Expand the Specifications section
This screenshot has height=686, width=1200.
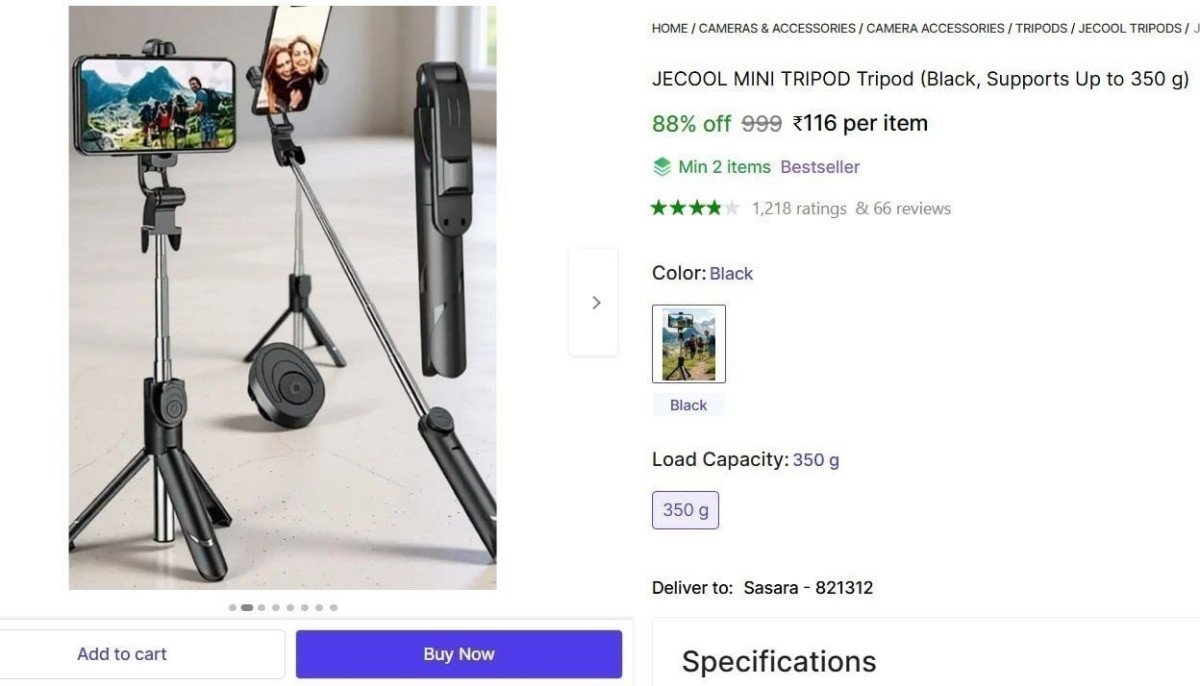[x=779, y=661]
